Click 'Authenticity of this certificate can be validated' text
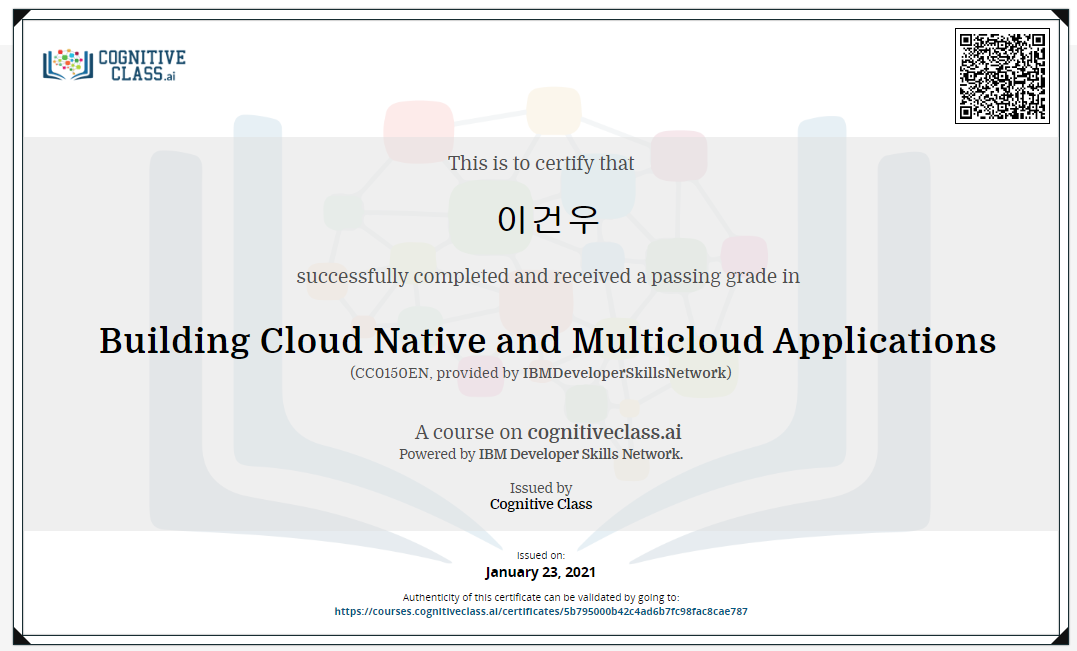This screenshot has height=651, width=1077. [541, 597]
